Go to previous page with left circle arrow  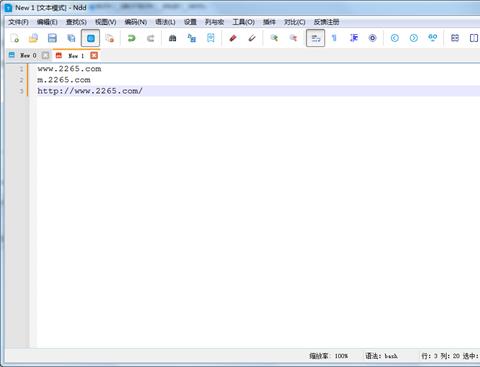pyautogui.click(x=395, y=38)
